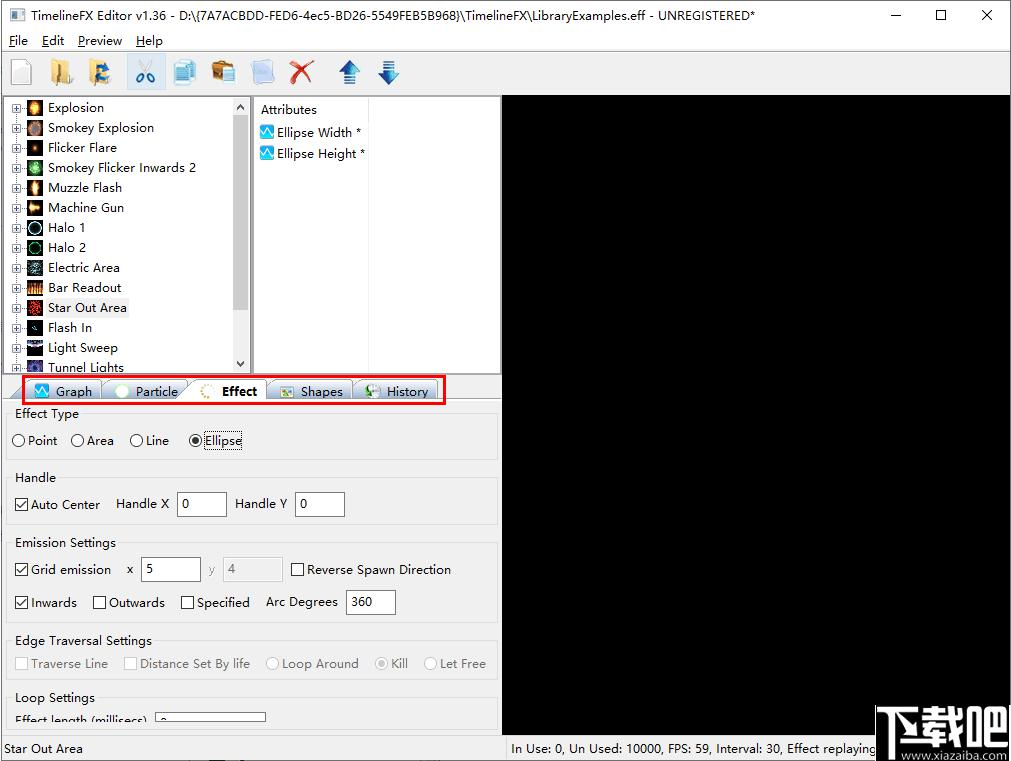Select the Area effect type radio button
Viewport: 1011px width, 761px height.
77,440
